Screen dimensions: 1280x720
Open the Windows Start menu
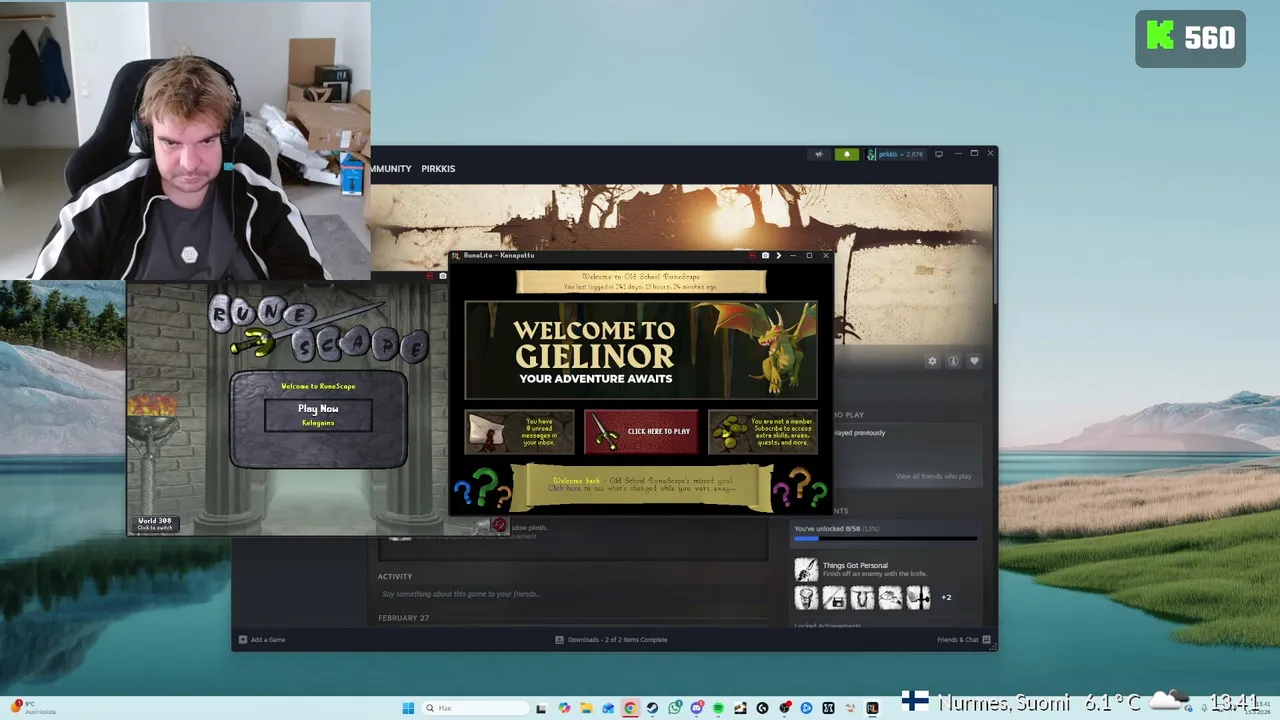point(408,708)
